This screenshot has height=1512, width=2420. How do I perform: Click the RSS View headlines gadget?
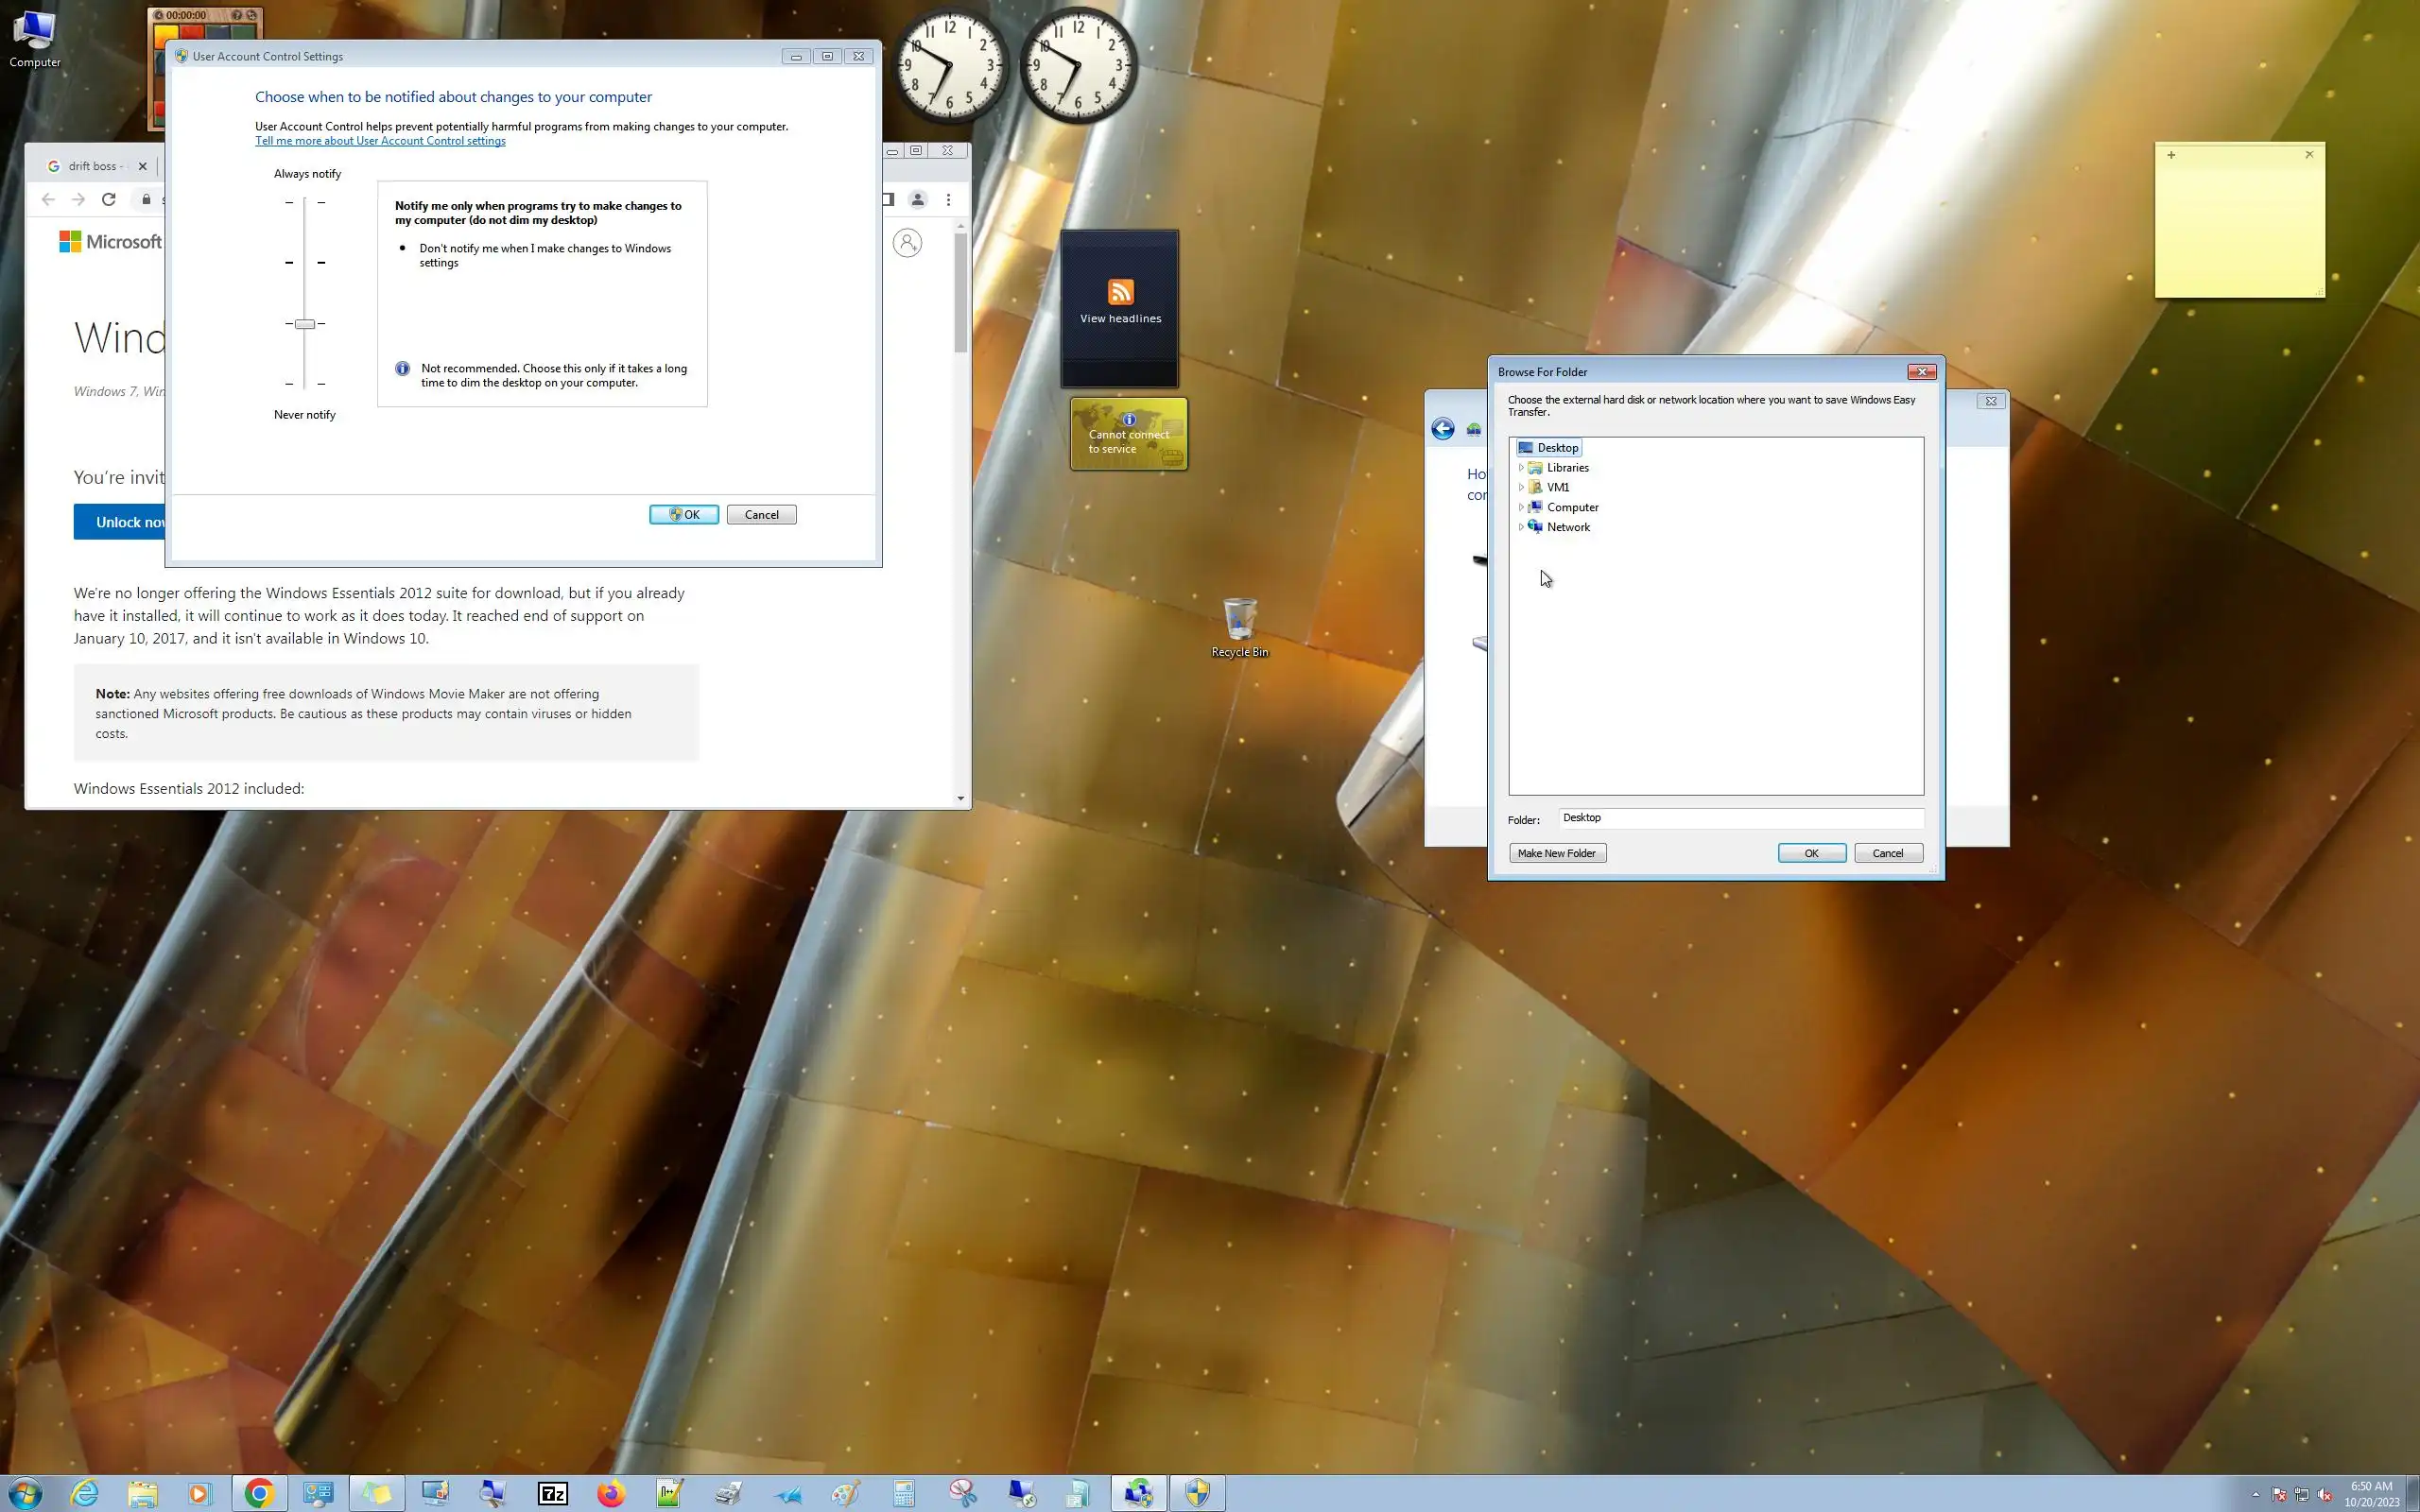tap(1120, 301)
